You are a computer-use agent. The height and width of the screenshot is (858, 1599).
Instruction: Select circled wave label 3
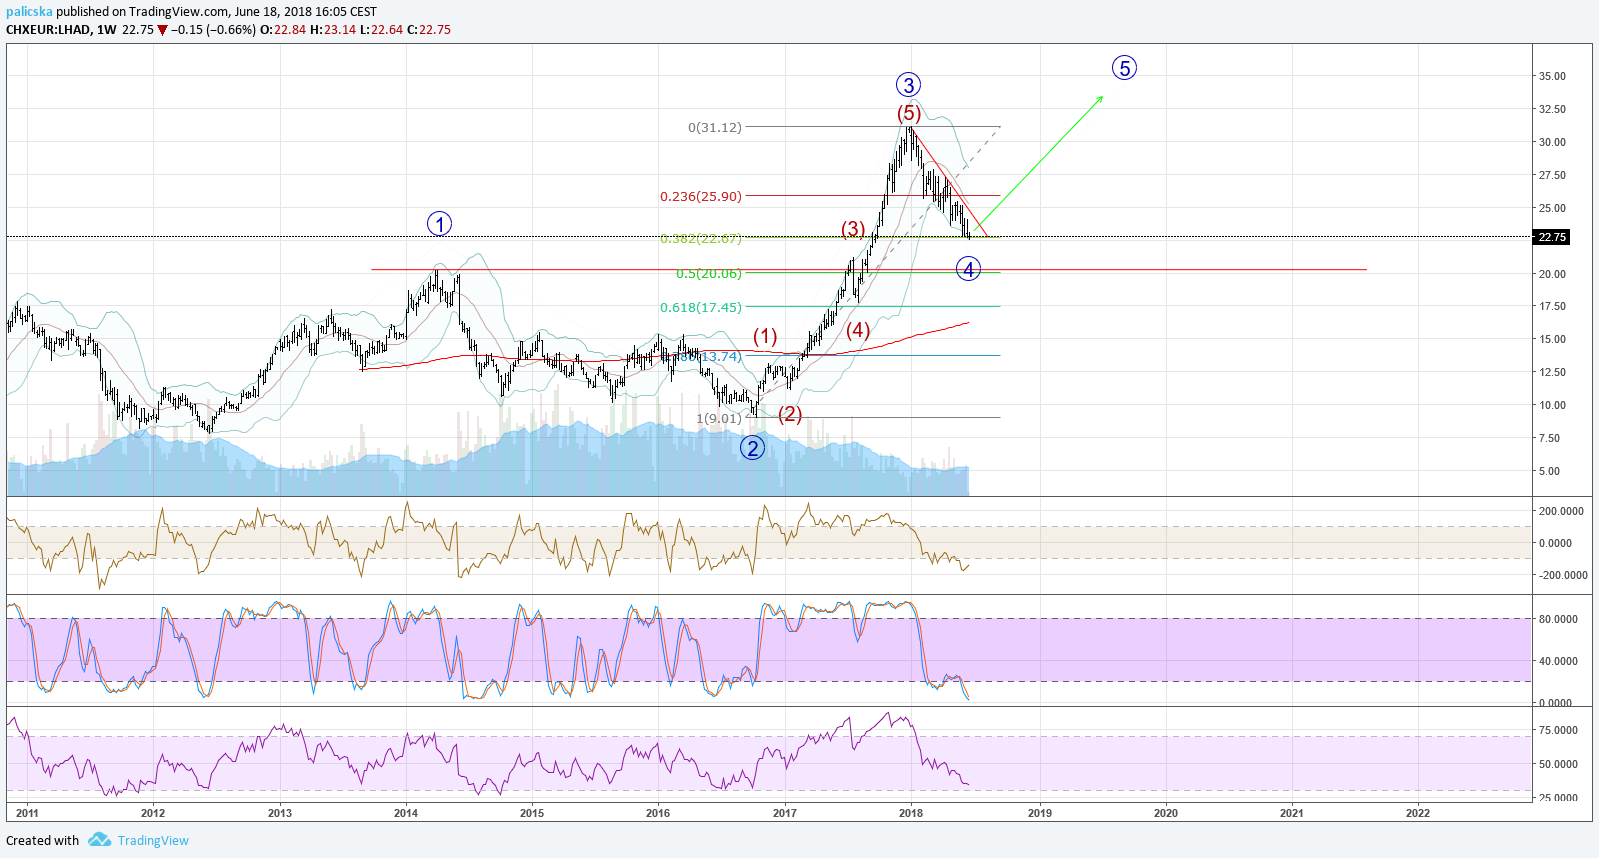point(908,85)
